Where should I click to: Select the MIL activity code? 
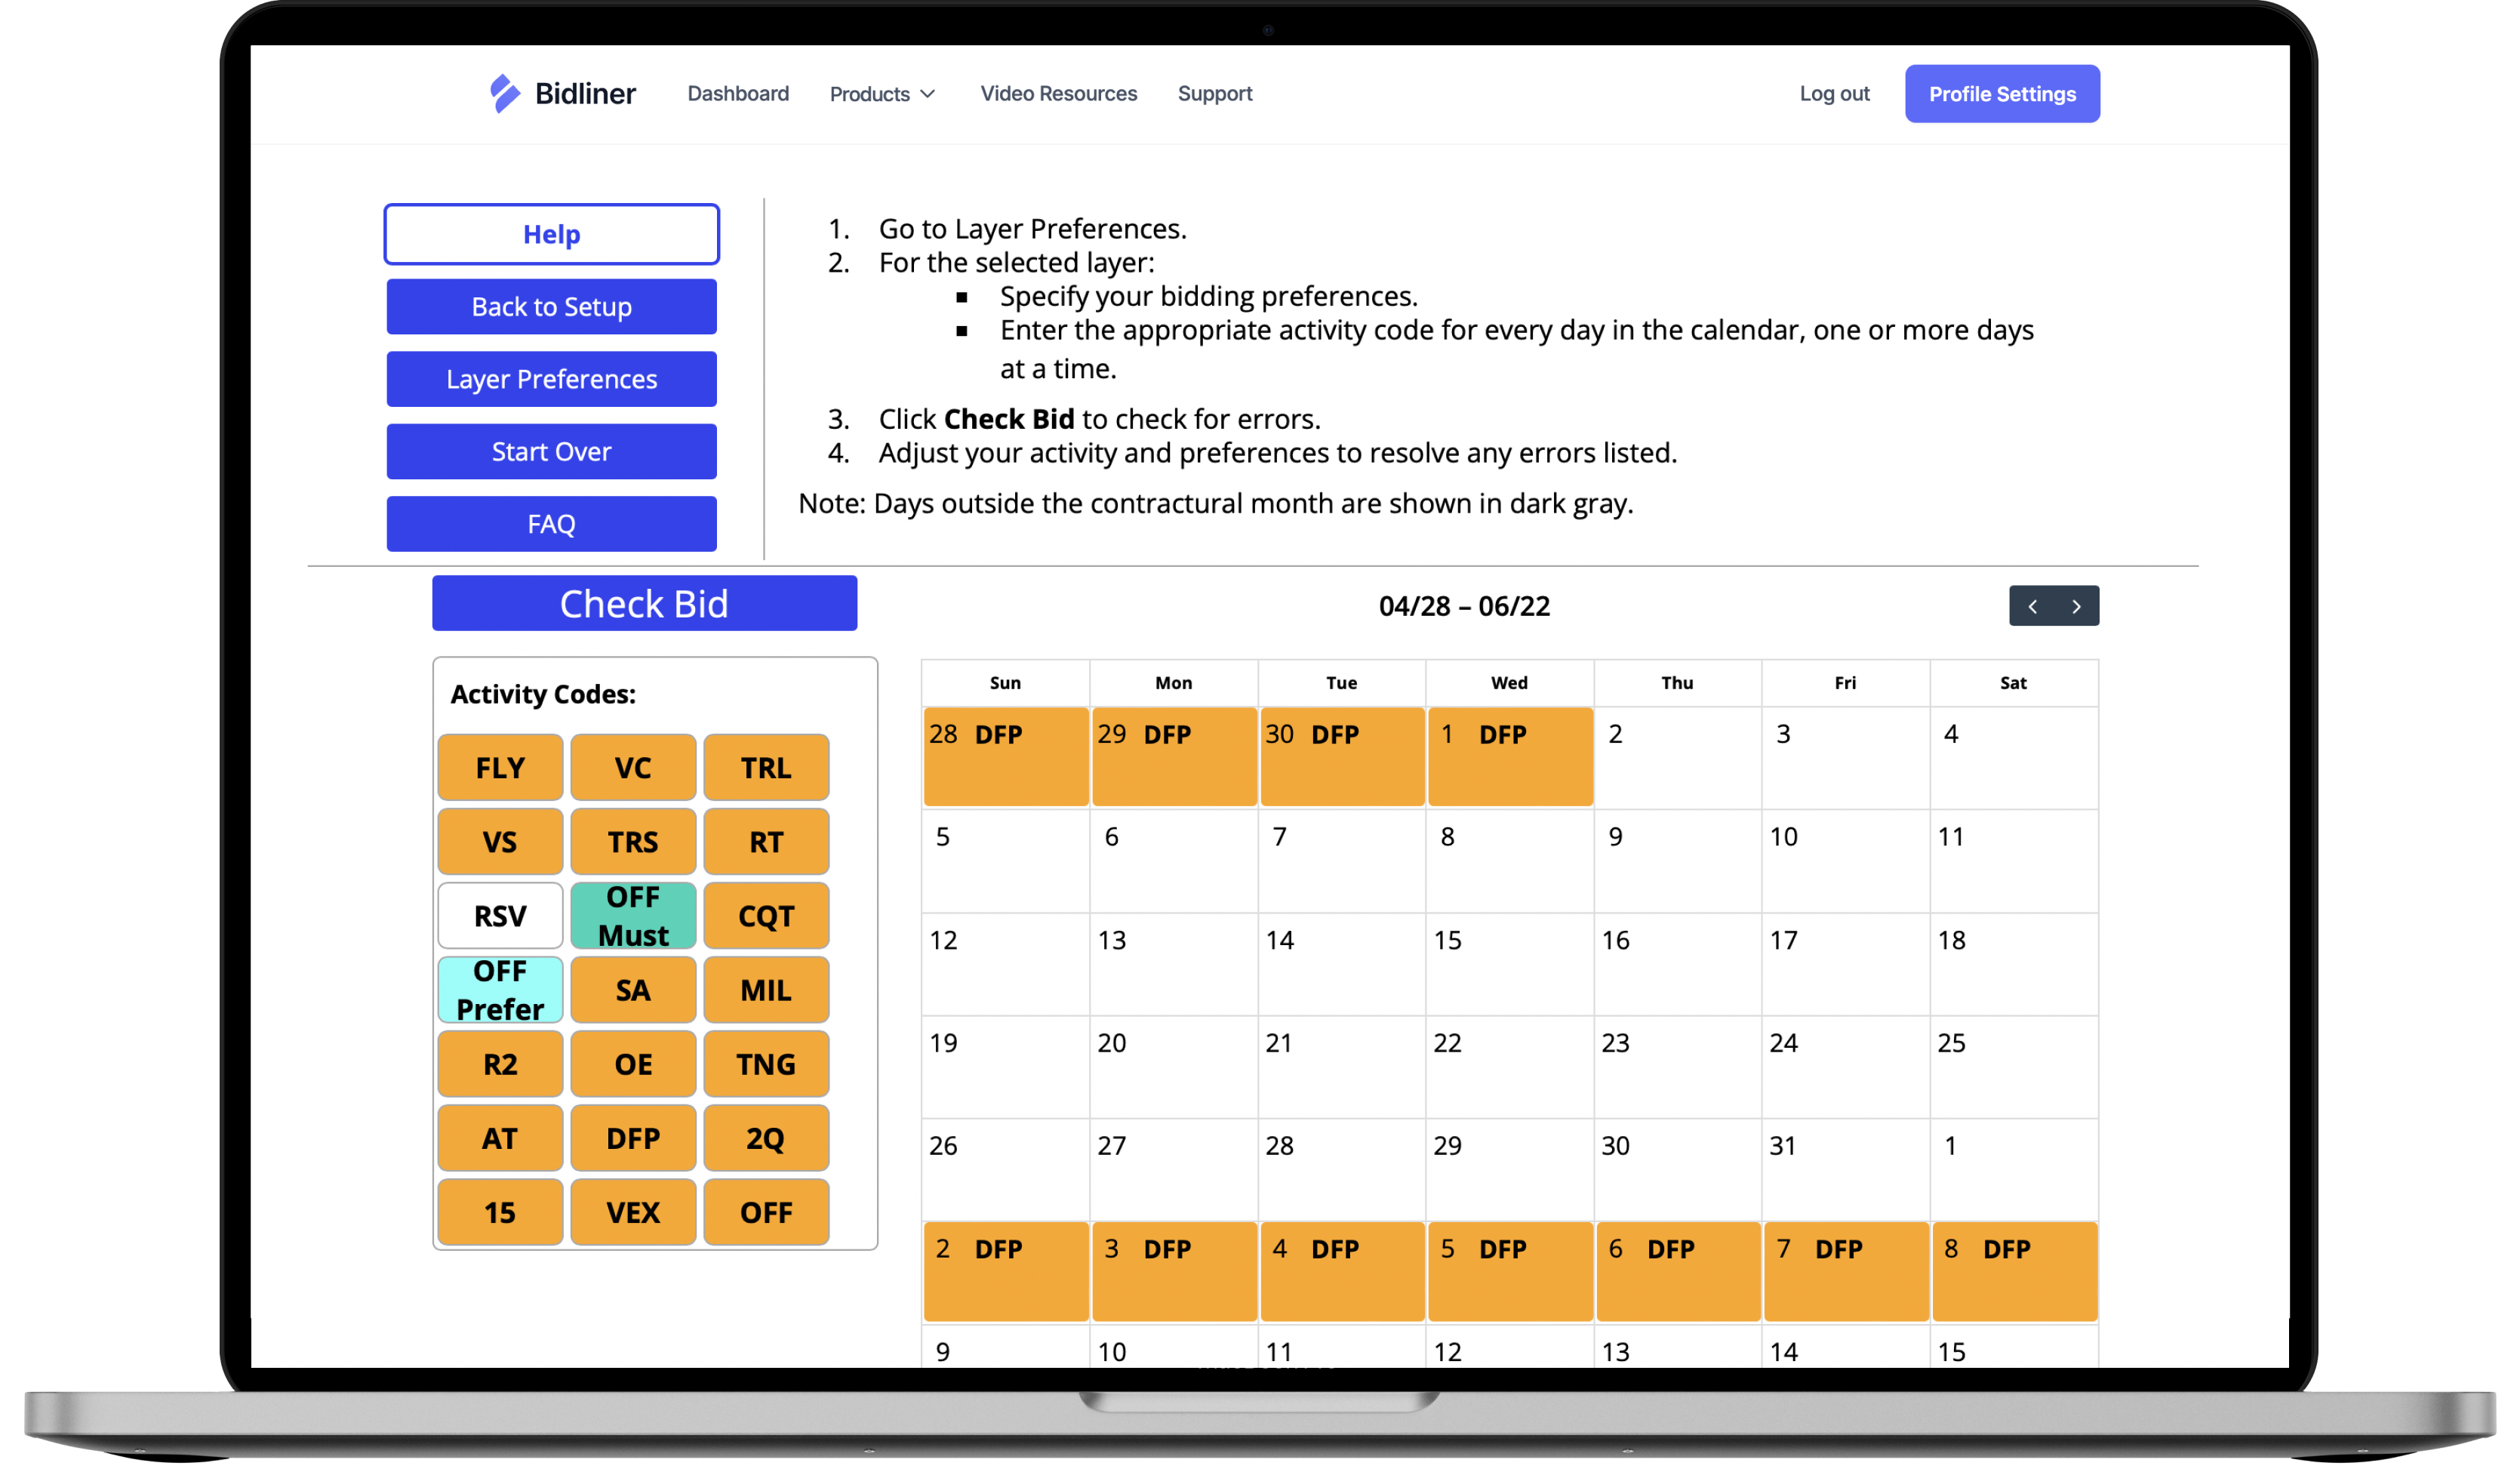766,989
